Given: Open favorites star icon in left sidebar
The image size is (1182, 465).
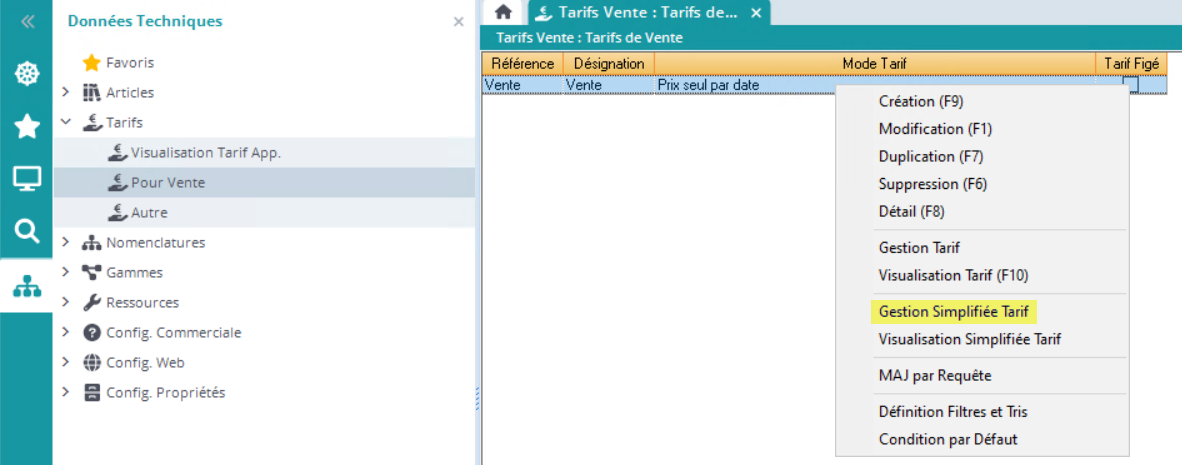Looking at the screenshot, I should (x=26, y=126).
